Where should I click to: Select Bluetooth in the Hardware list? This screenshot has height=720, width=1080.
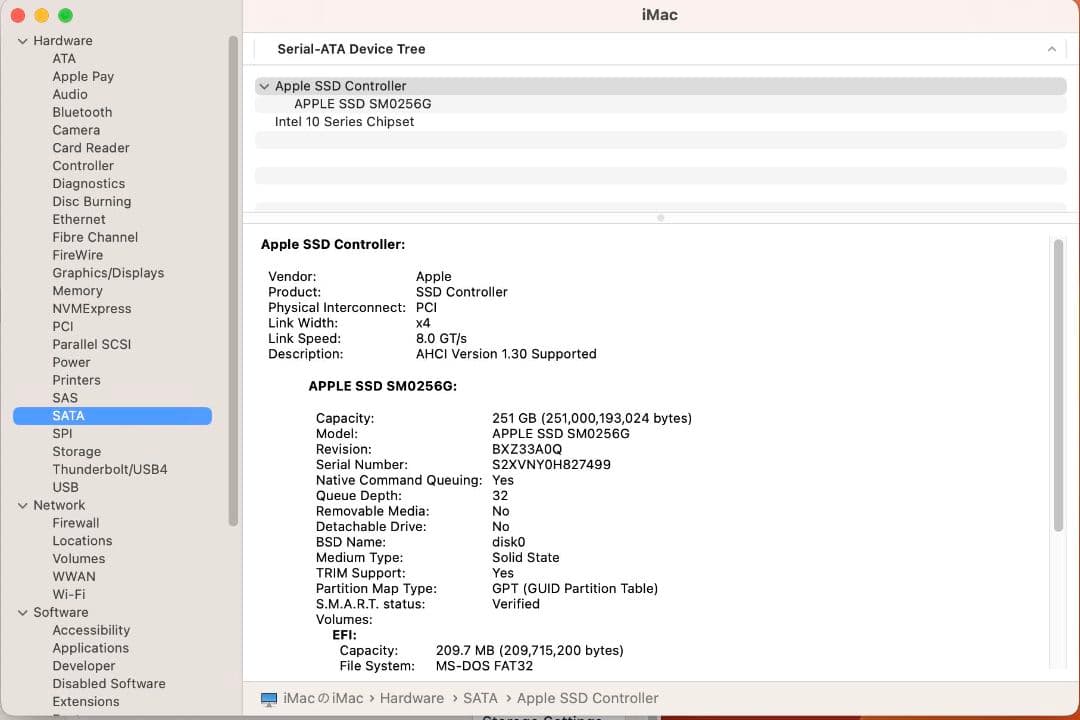[82, 112]
